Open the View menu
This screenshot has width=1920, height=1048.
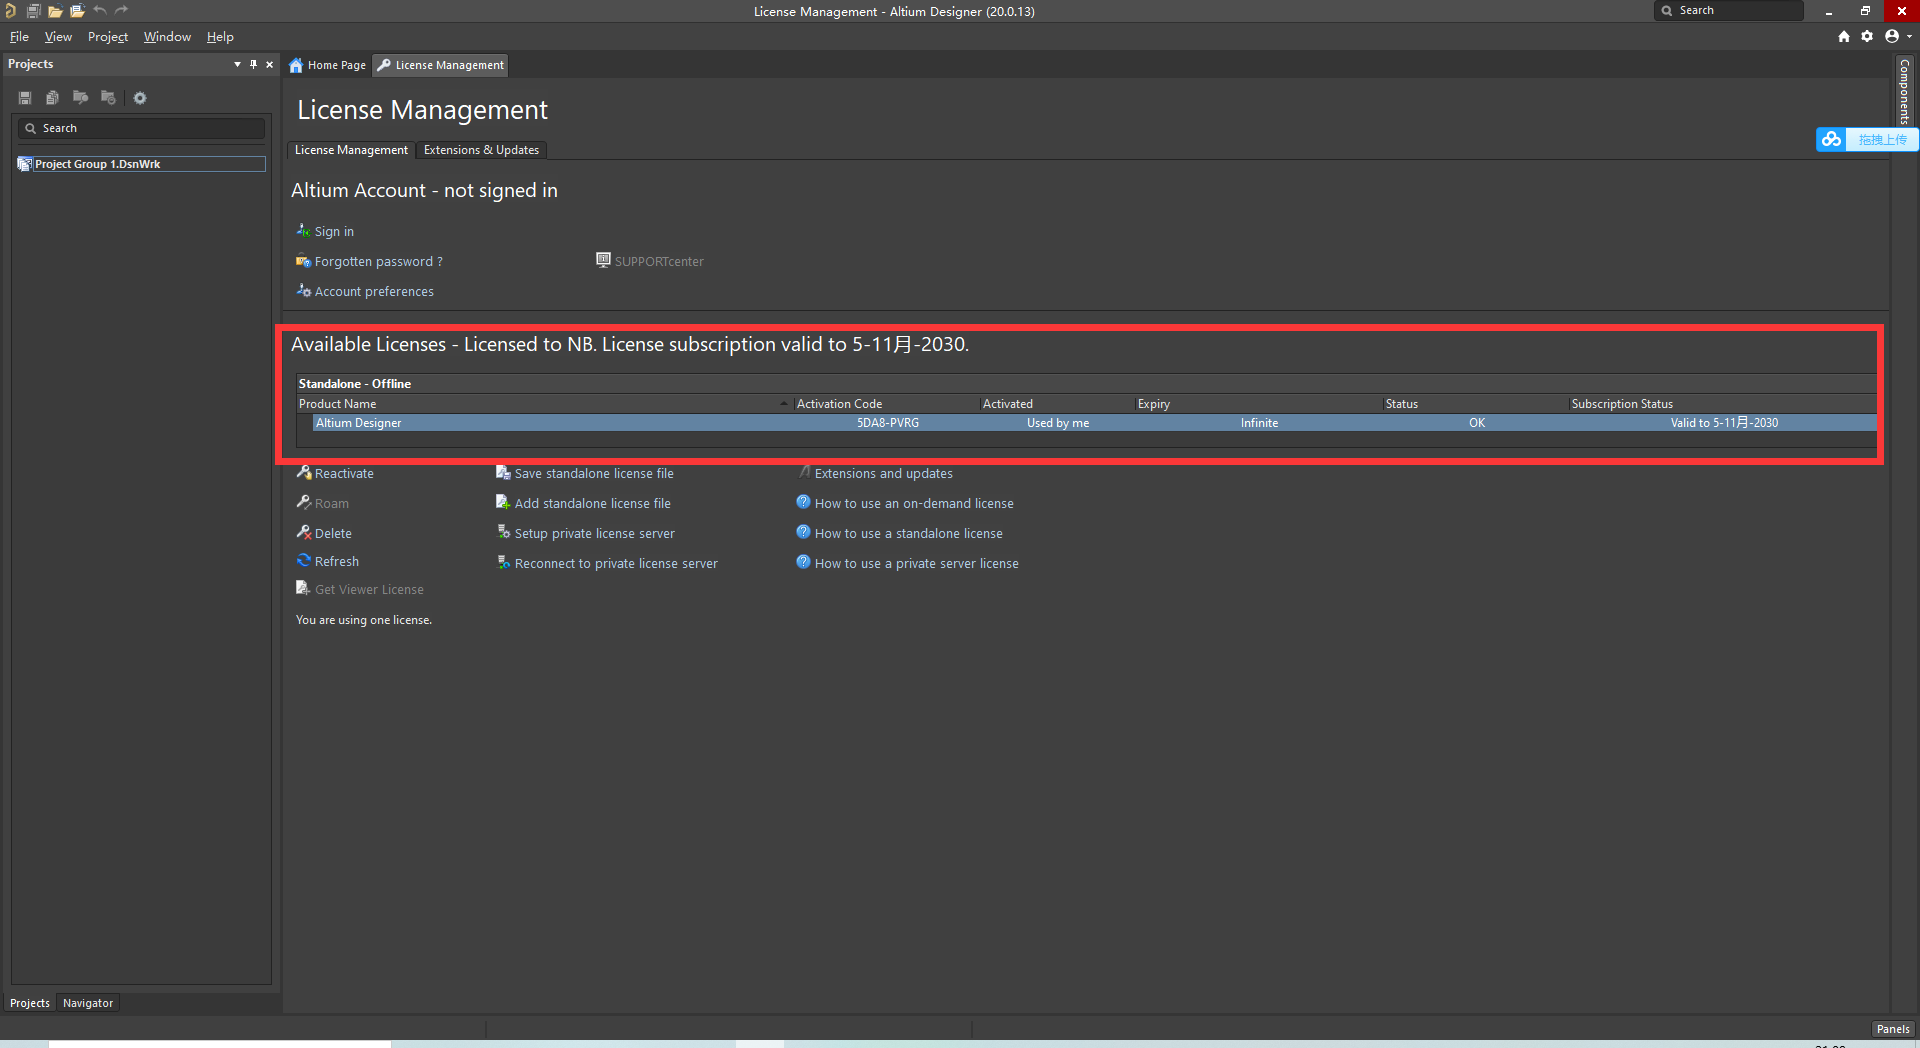(x=58, y=37)
